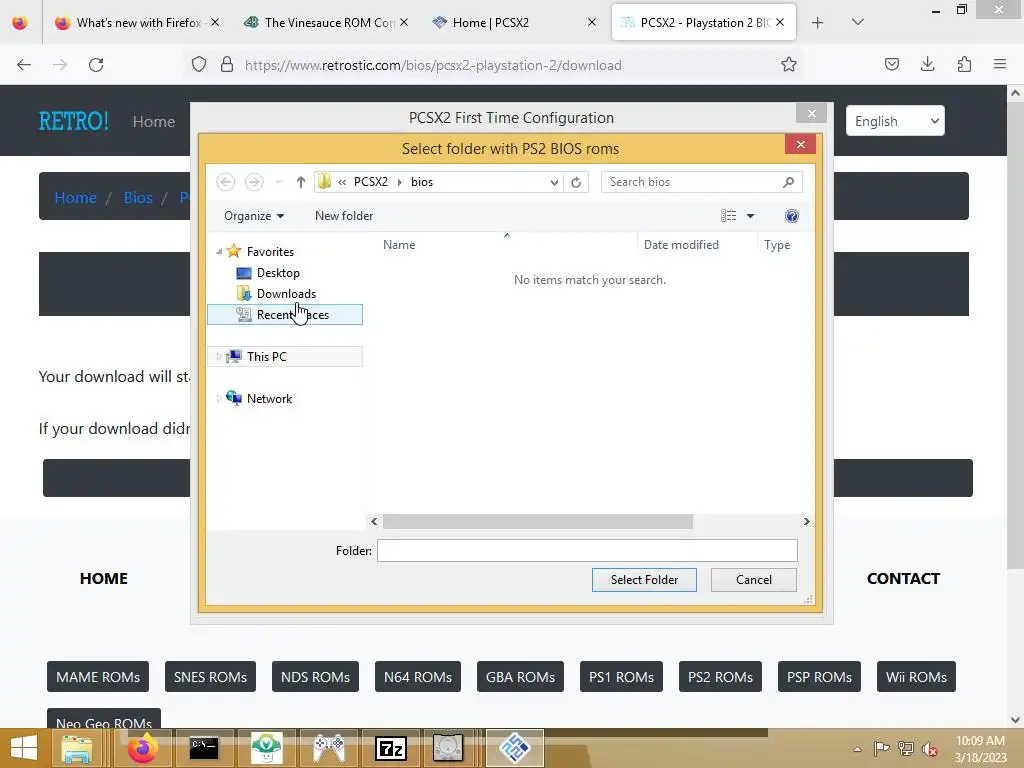This screenshot has width=1024, height=768.
Task: Expand the This PC node
Action: click(x=219, y=357)
